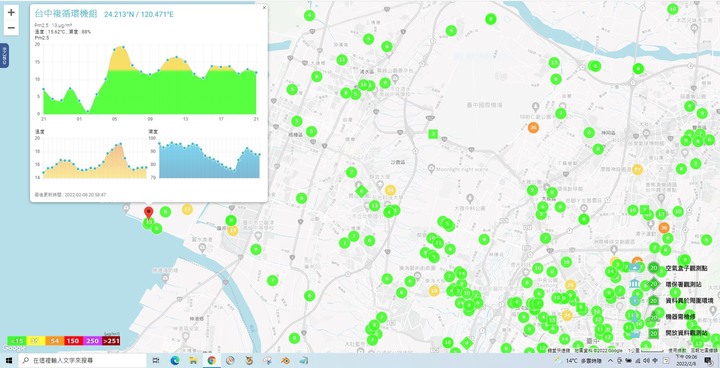720x368 pixels.
Task: Click the >251 dark red legend swatch
Action: coord(111,341)
